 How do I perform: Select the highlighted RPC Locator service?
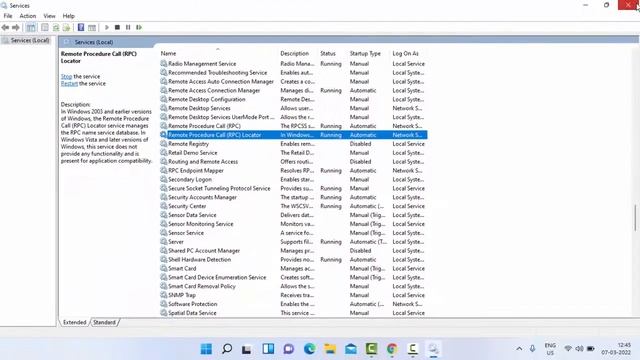pyautogui.click(x=293, y=135)
